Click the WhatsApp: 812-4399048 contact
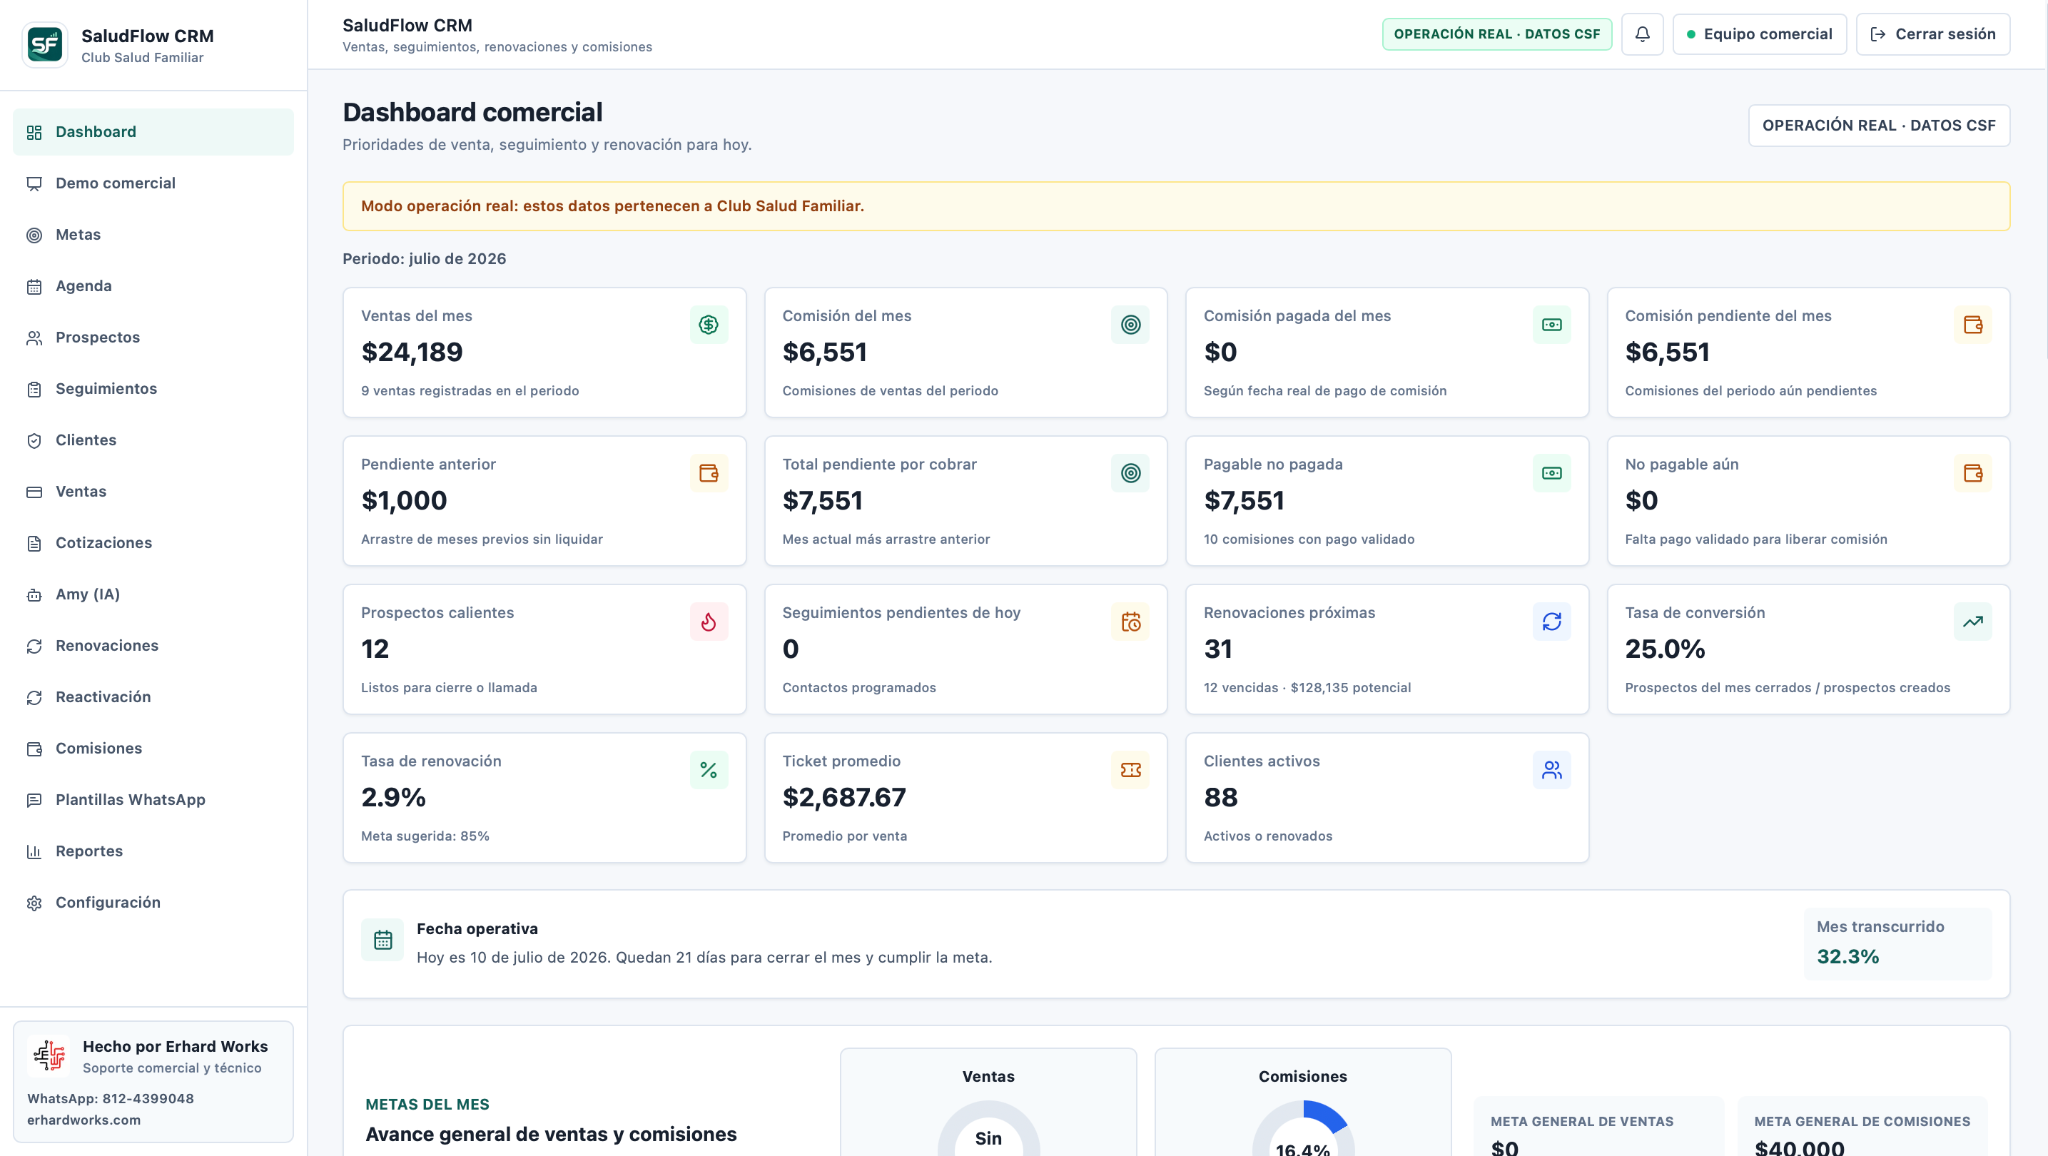The width and height of the screenshot is (2048, 1156). click(110, 1098)
